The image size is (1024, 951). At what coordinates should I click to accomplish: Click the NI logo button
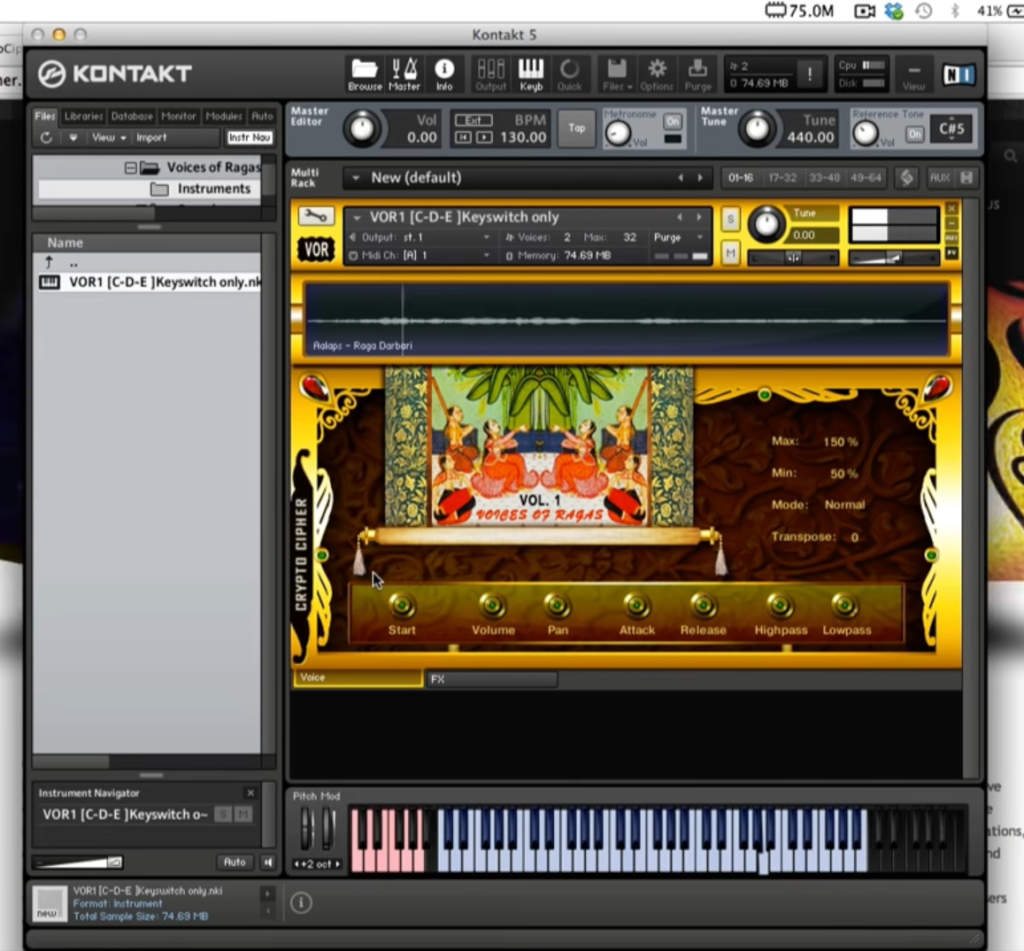[958, 74]
